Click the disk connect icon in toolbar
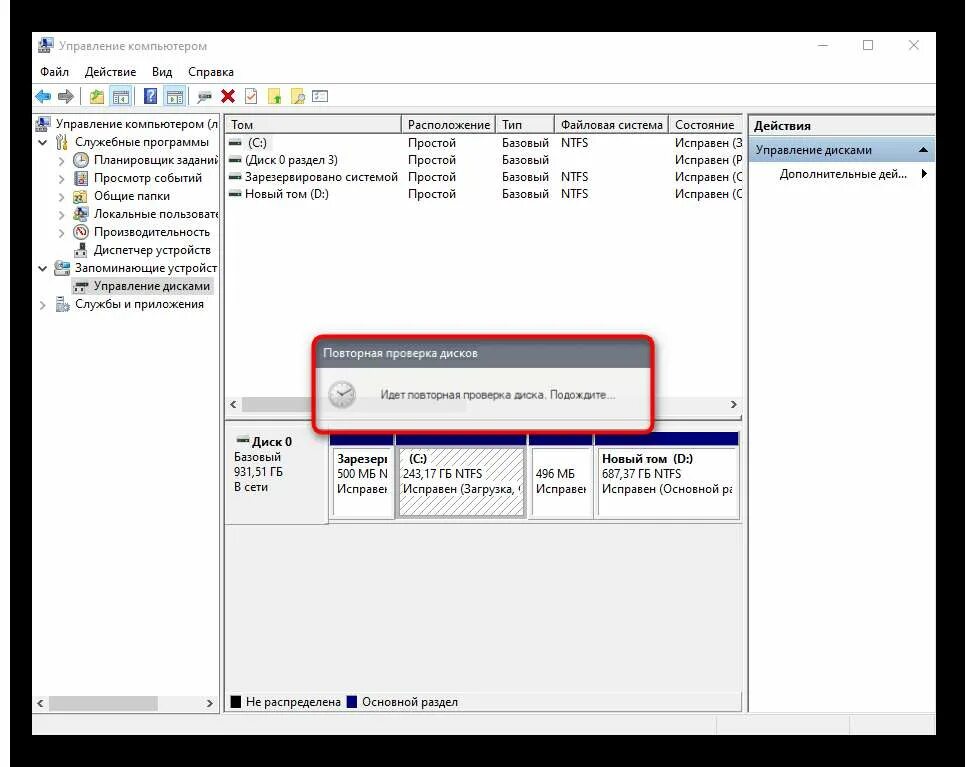 coord(204,96)
